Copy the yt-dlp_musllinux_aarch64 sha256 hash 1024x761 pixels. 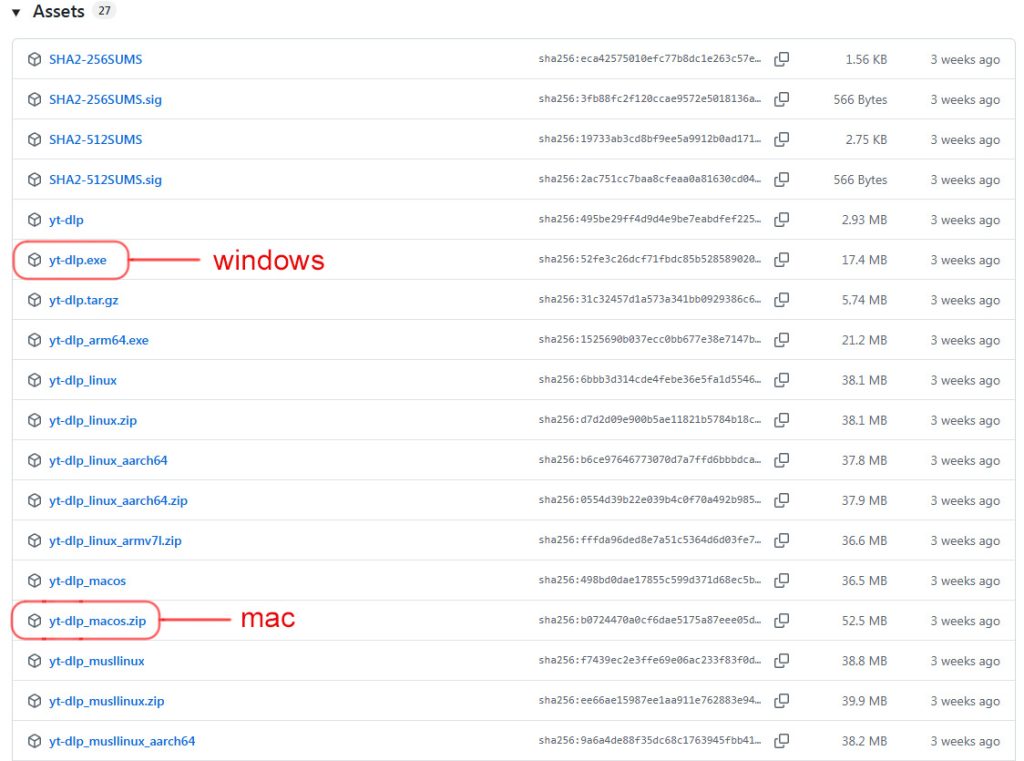click(781, 741)
